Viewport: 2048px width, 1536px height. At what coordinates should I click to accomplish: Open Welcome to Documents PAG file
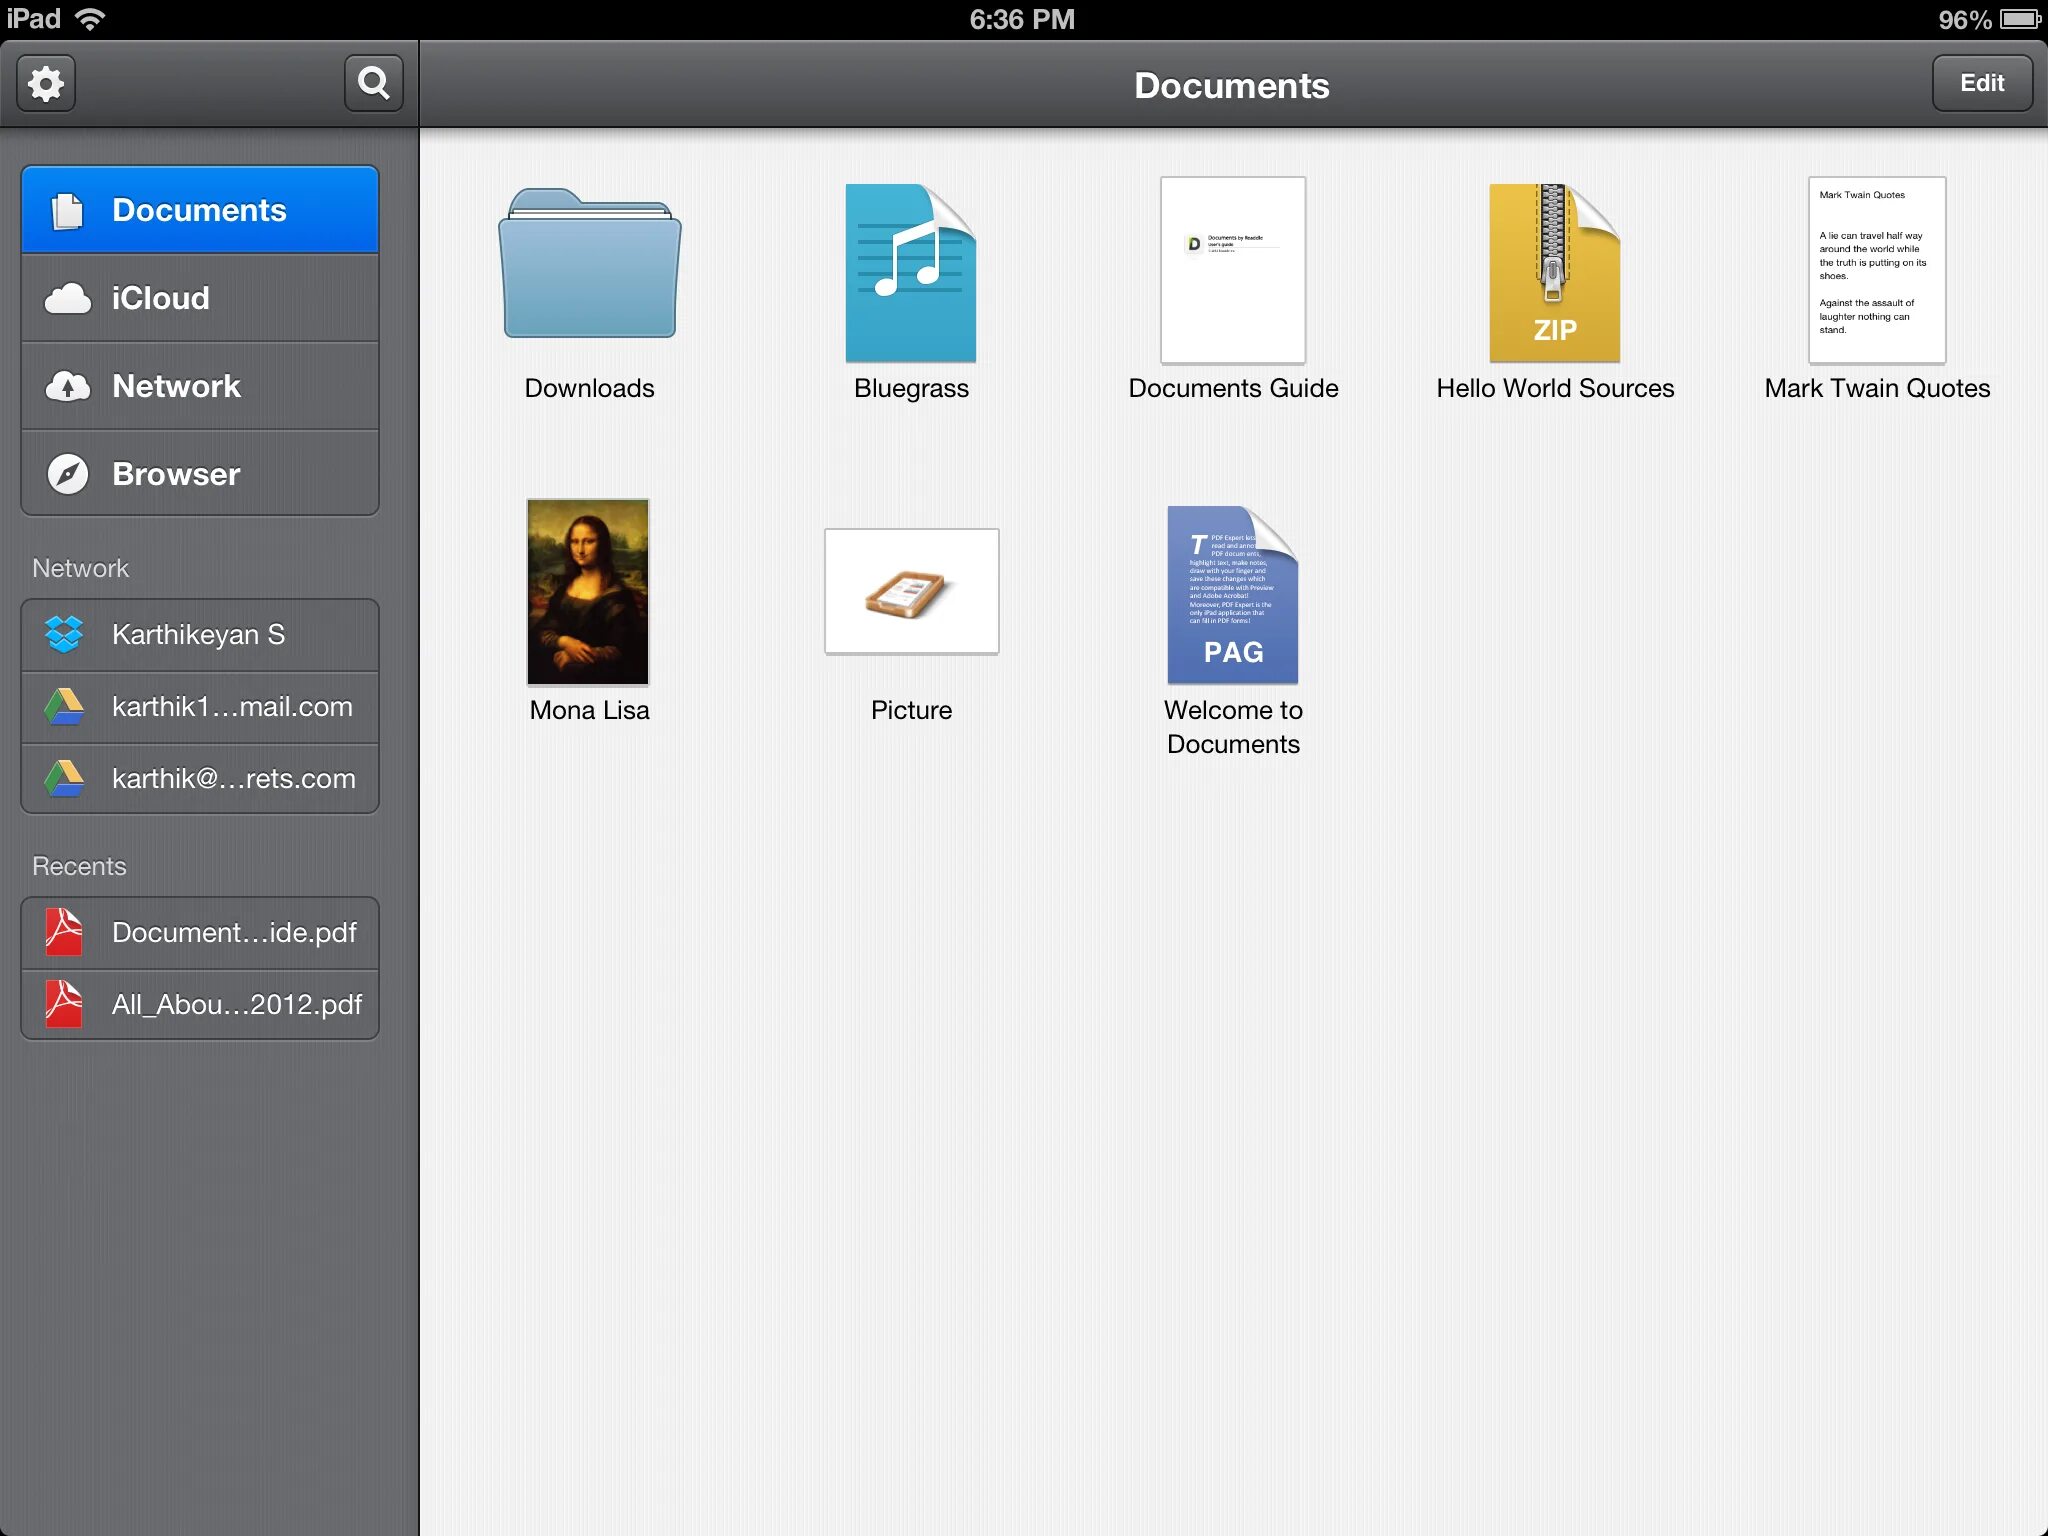(x=1232, y=594)
